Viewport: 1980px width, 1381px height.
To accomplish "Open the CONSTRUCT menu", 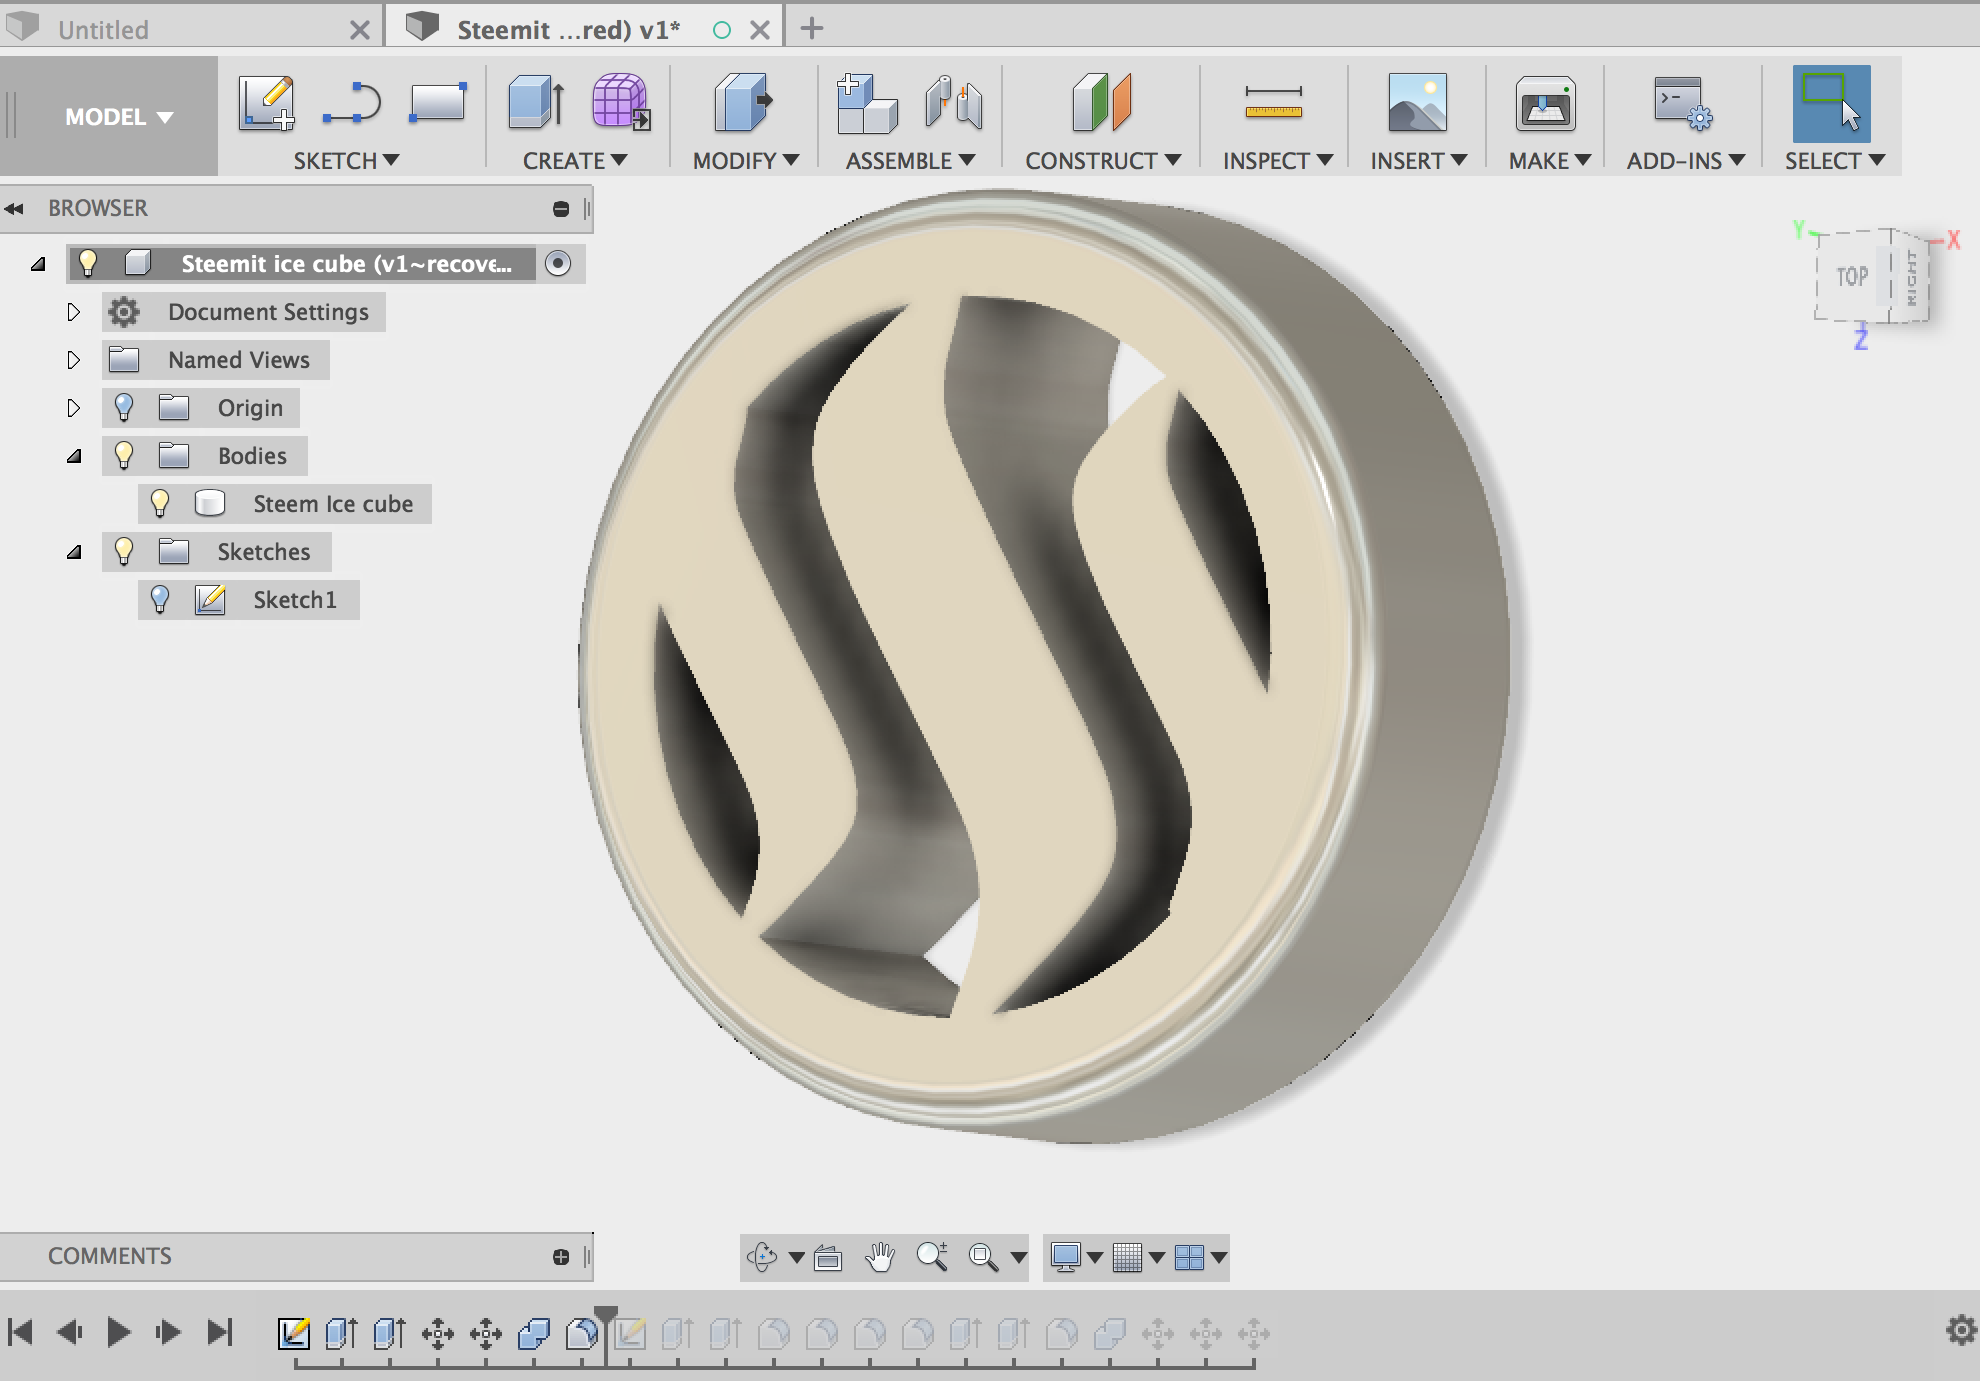I will tap(1103, 161).
